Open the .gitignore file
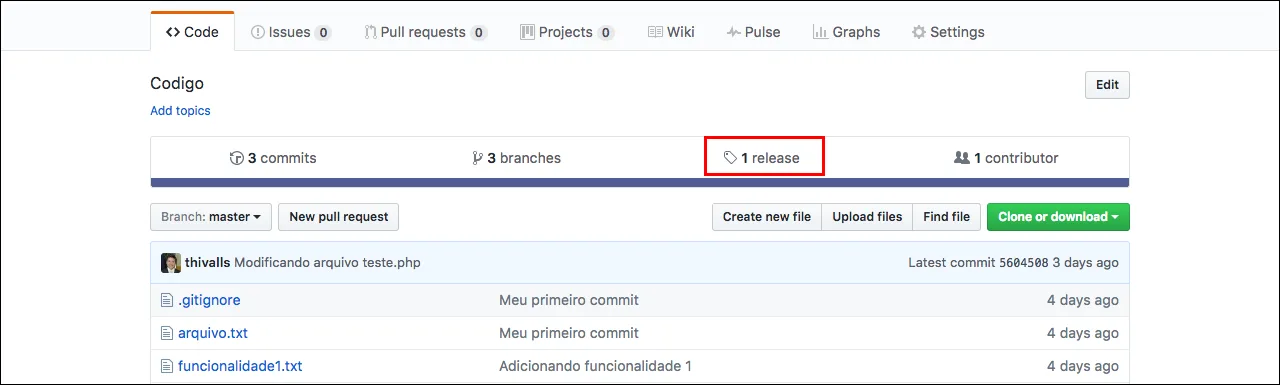This screenshot has height=385, width=1280. [209, 300]
